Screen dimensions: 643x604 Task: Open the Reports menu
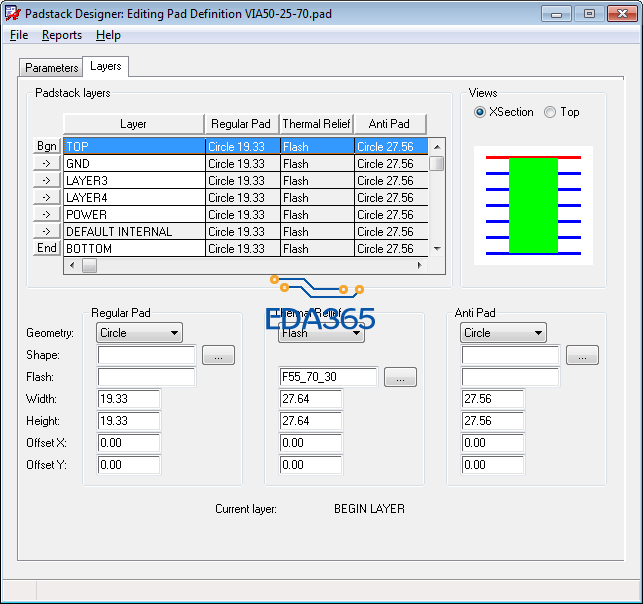tap(62, 35)
